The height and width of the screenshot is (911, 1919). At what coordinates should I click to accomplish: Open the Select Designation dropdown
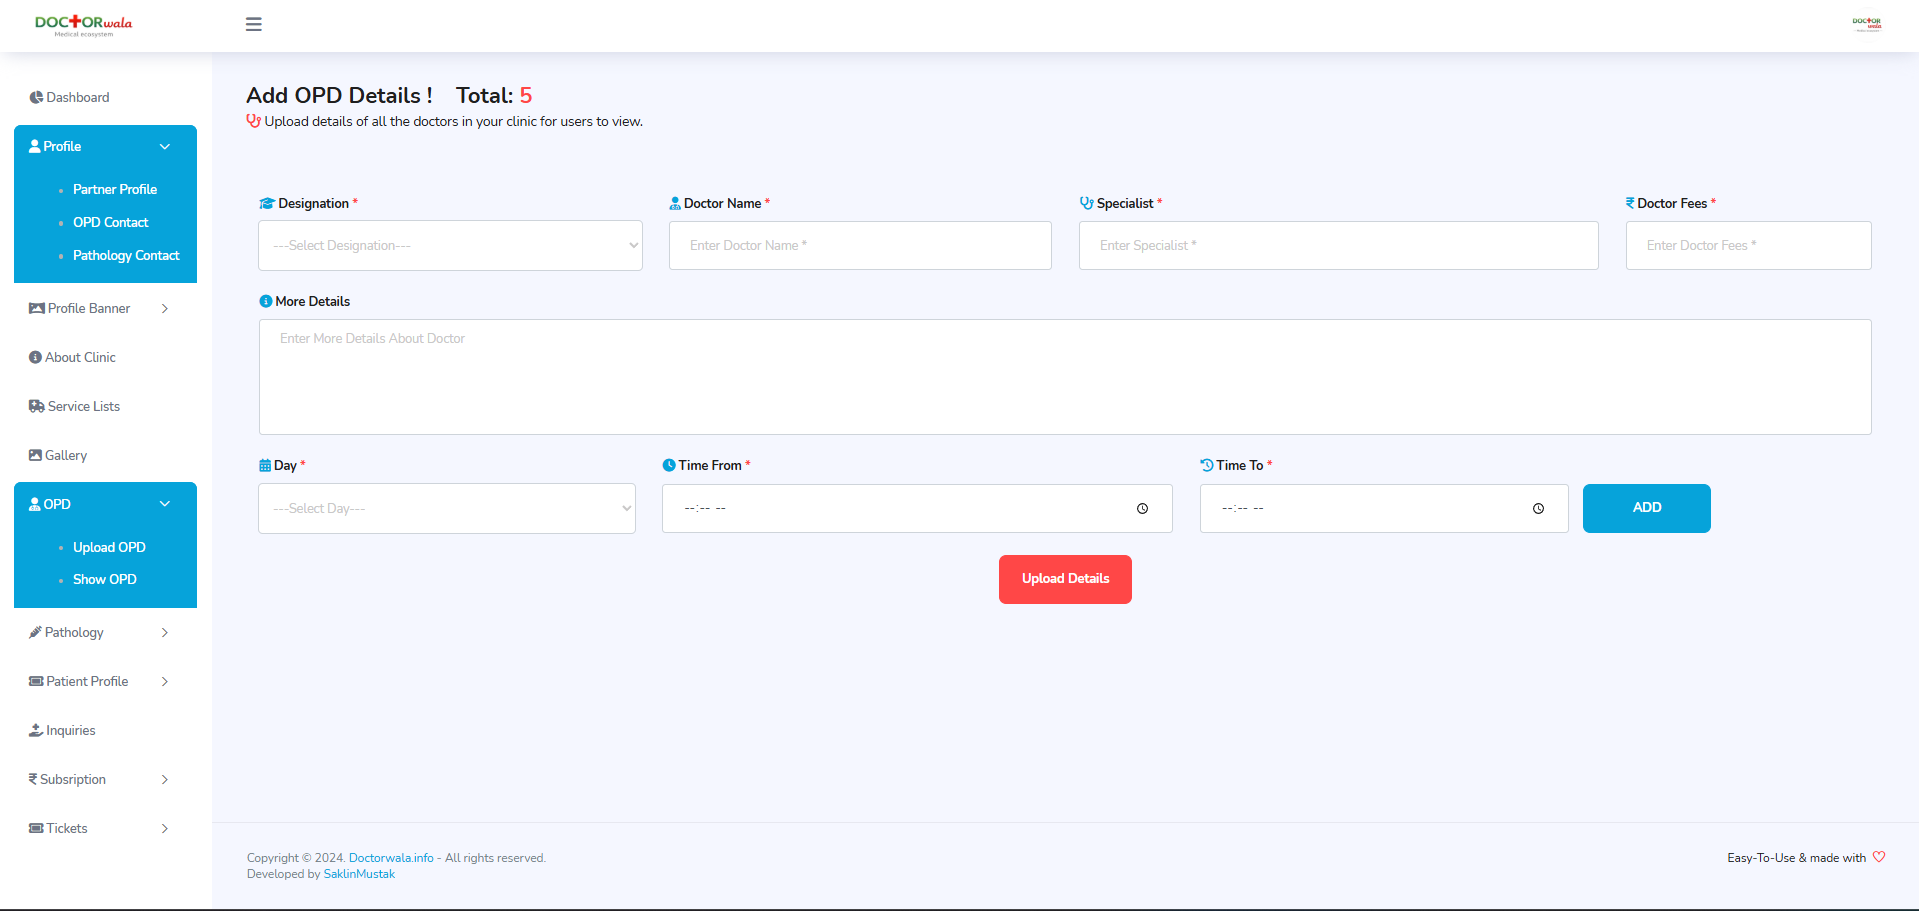(450, 245)
